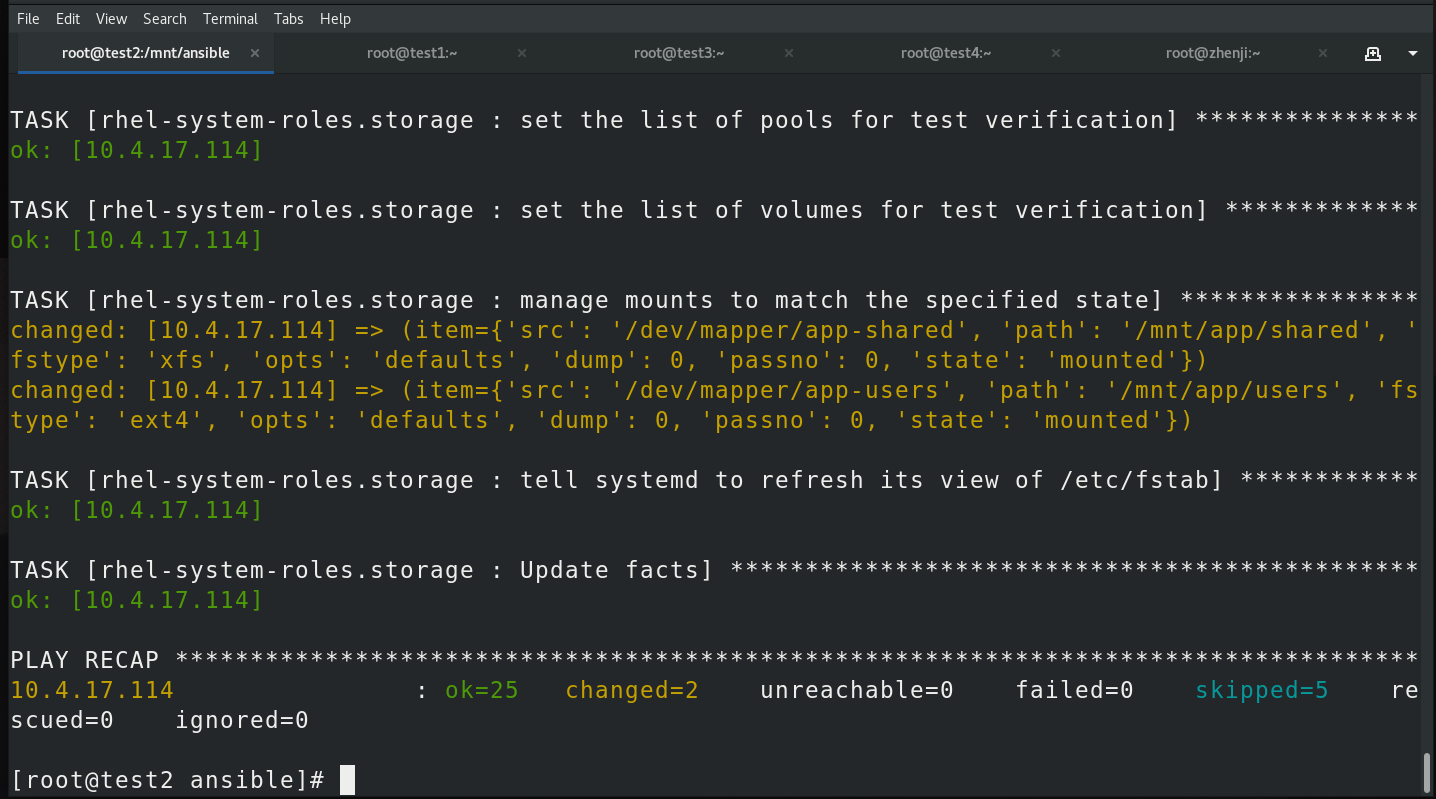
Task: Open the Help menu
Action: [336, 18]
